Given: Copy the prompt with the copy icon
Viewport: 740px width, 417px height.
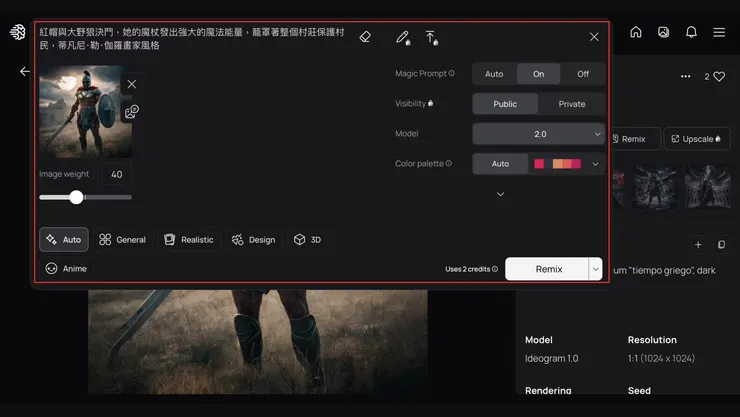Looking at the screenshot, I should pyautogui.click(x=722, y=244).
